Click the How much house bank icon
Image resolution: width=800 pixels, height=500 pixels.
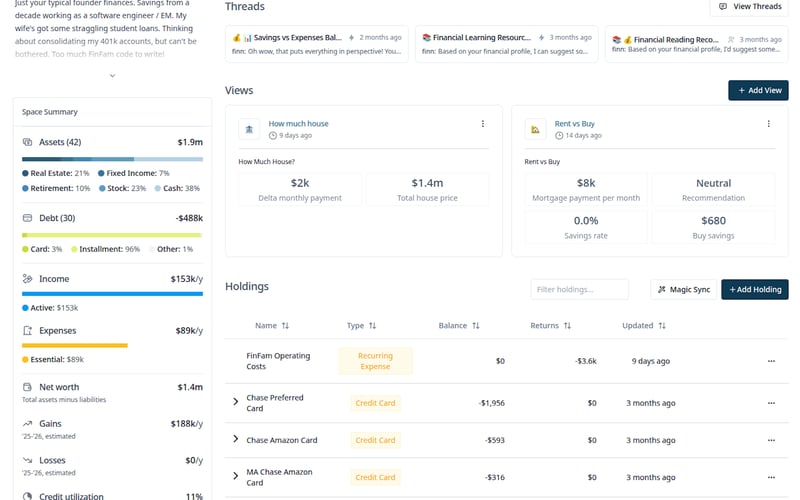pos(249,129)
